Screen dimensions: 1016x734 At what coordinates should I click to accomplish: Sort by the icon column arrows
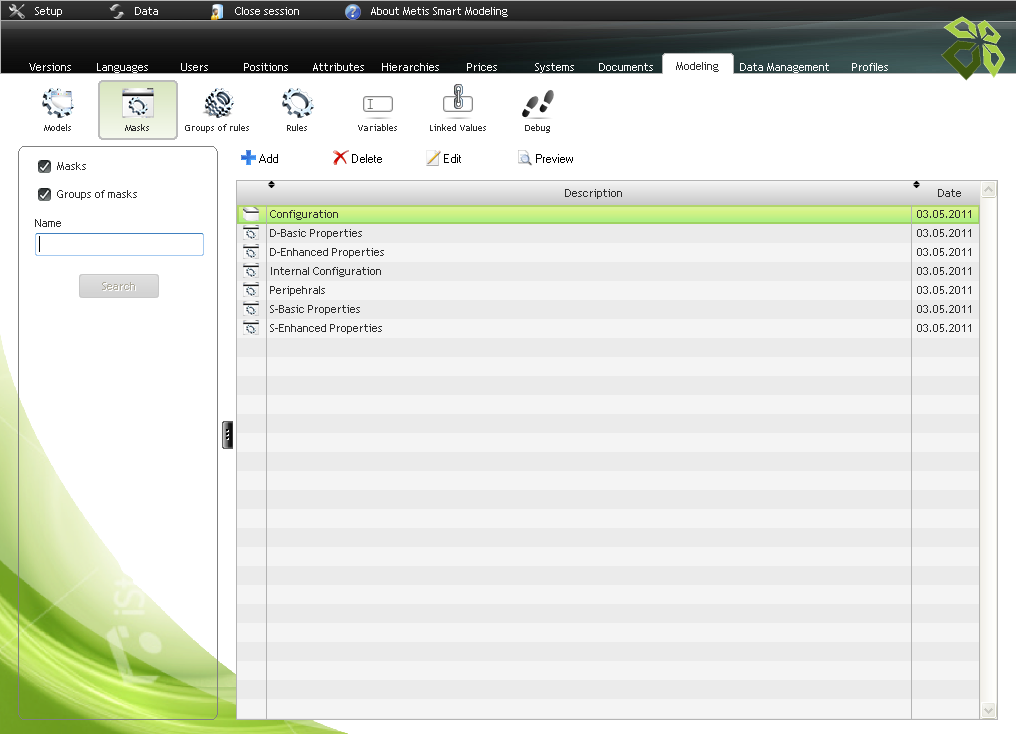tap(271, 185)
